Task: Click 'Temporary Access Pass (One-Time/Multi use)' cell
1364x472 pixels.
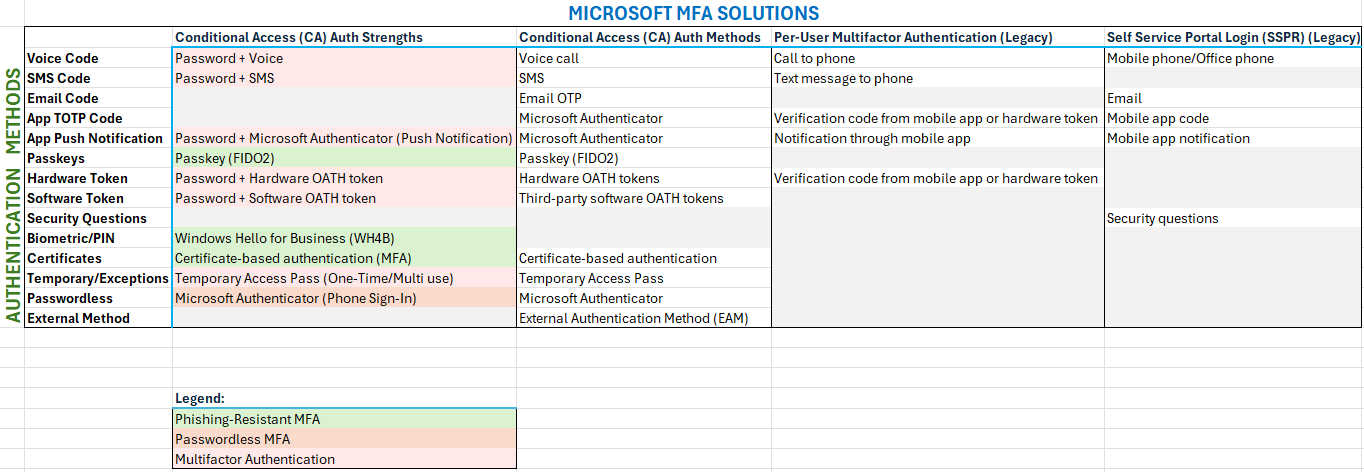Action: coord(344,278)
